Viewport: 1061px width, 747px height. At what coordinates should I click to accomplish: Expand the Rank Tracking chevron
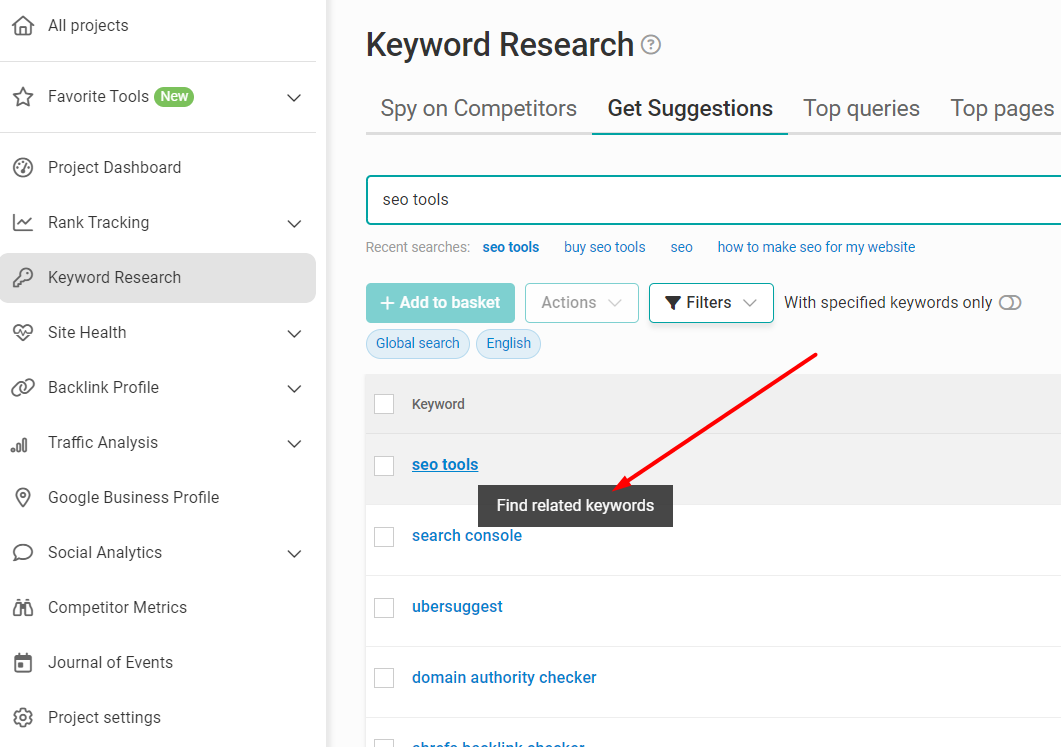pyautogui.click(x=294, y=223)
